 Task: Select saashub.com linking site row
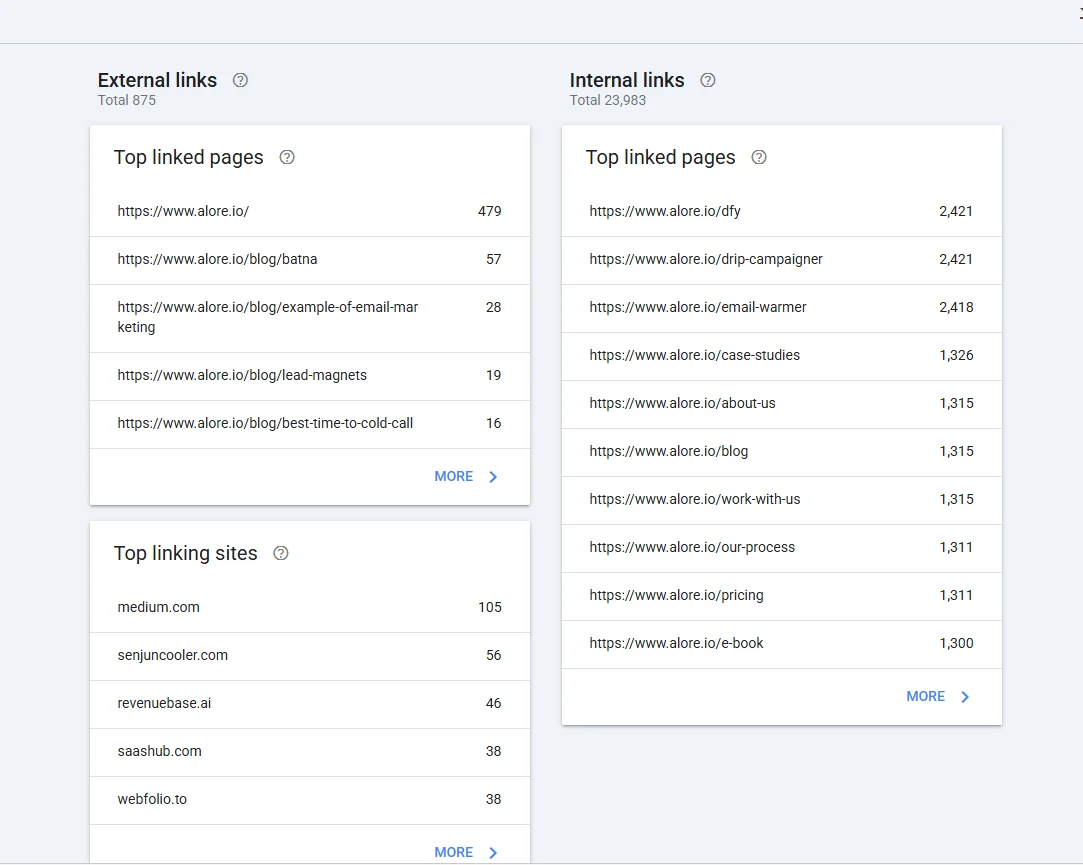(x=310, y=752)
